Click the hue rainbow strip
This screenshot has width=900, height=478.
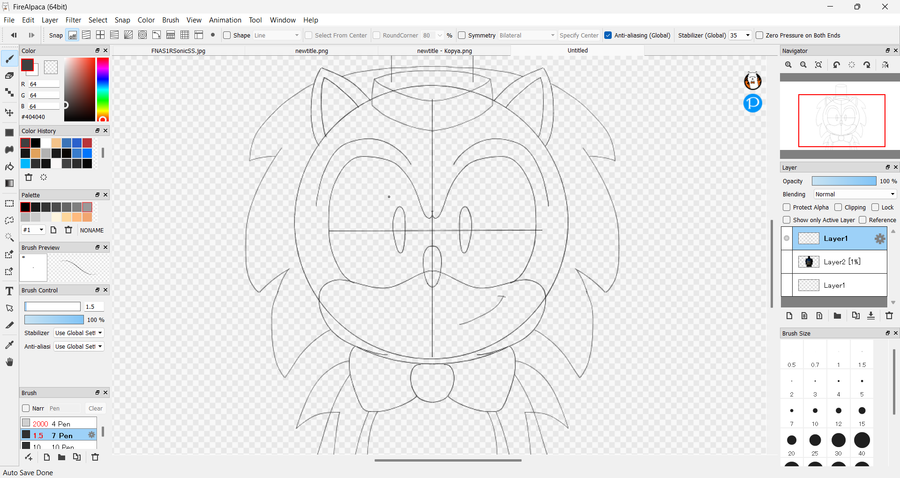tap(103, 90)
